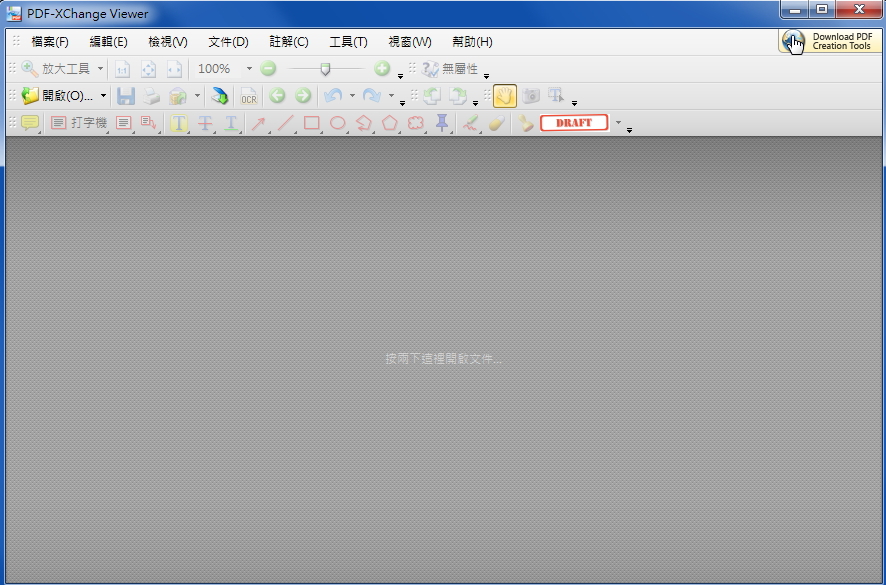Choose fit page view icon
This screenshot has height=585, width=886.
(x=148, y=69)
